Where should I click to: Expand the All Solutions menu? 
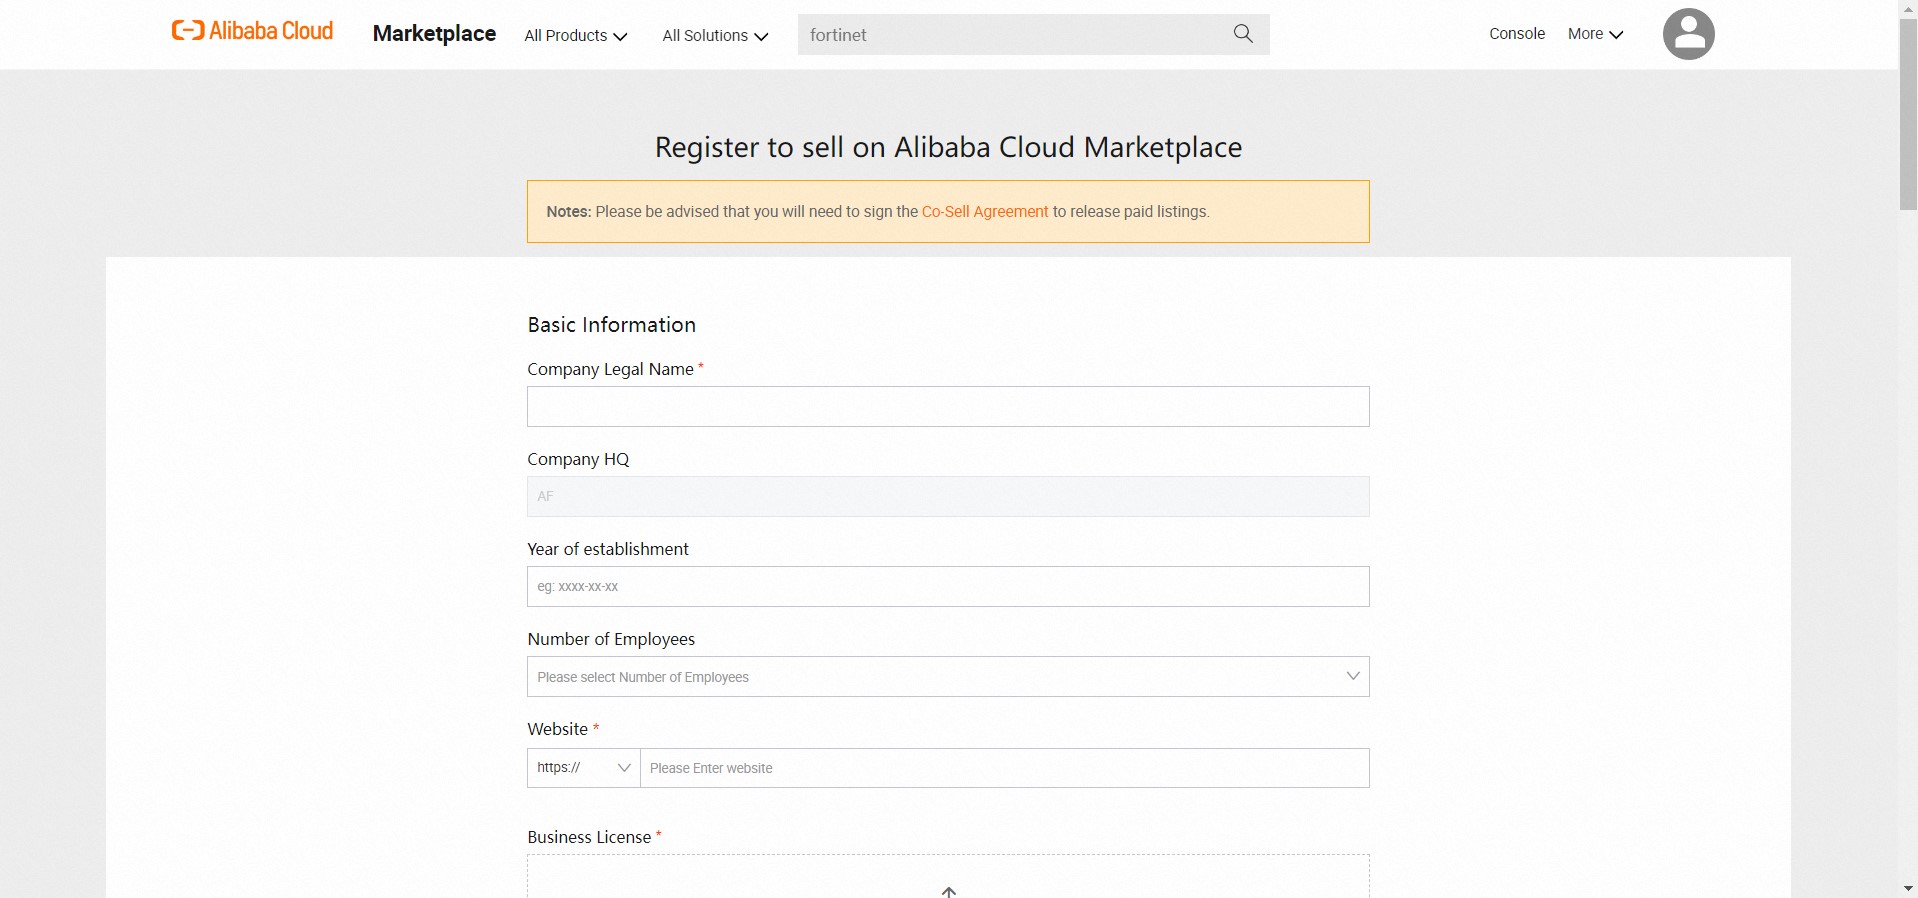(x=715, y=36)
